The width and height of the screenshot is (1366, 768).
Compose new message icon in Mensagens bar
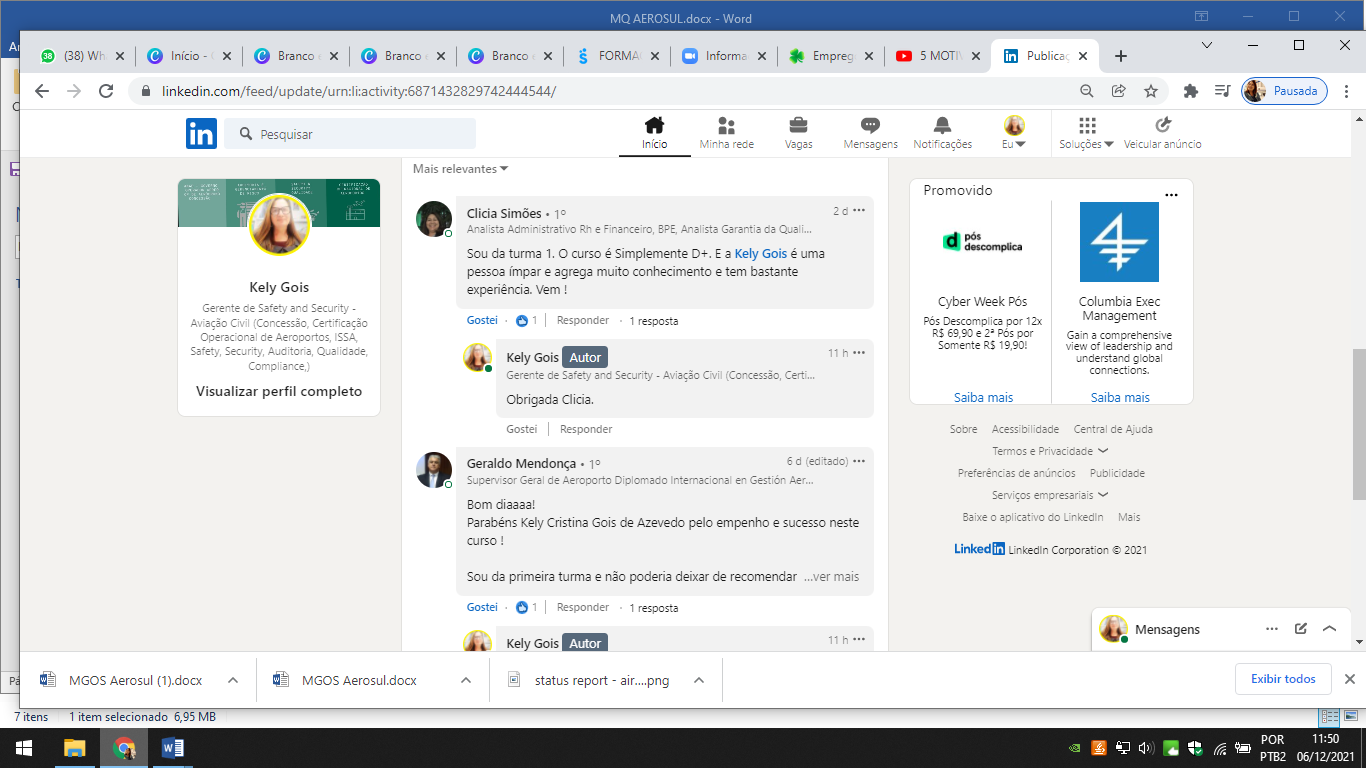click(1301, 629)
